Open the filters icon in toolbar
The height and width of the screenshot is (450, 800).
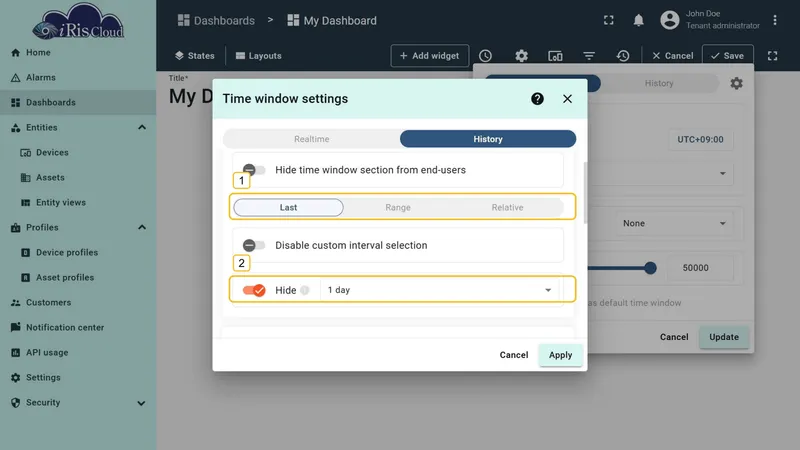[x=589, y=56]
